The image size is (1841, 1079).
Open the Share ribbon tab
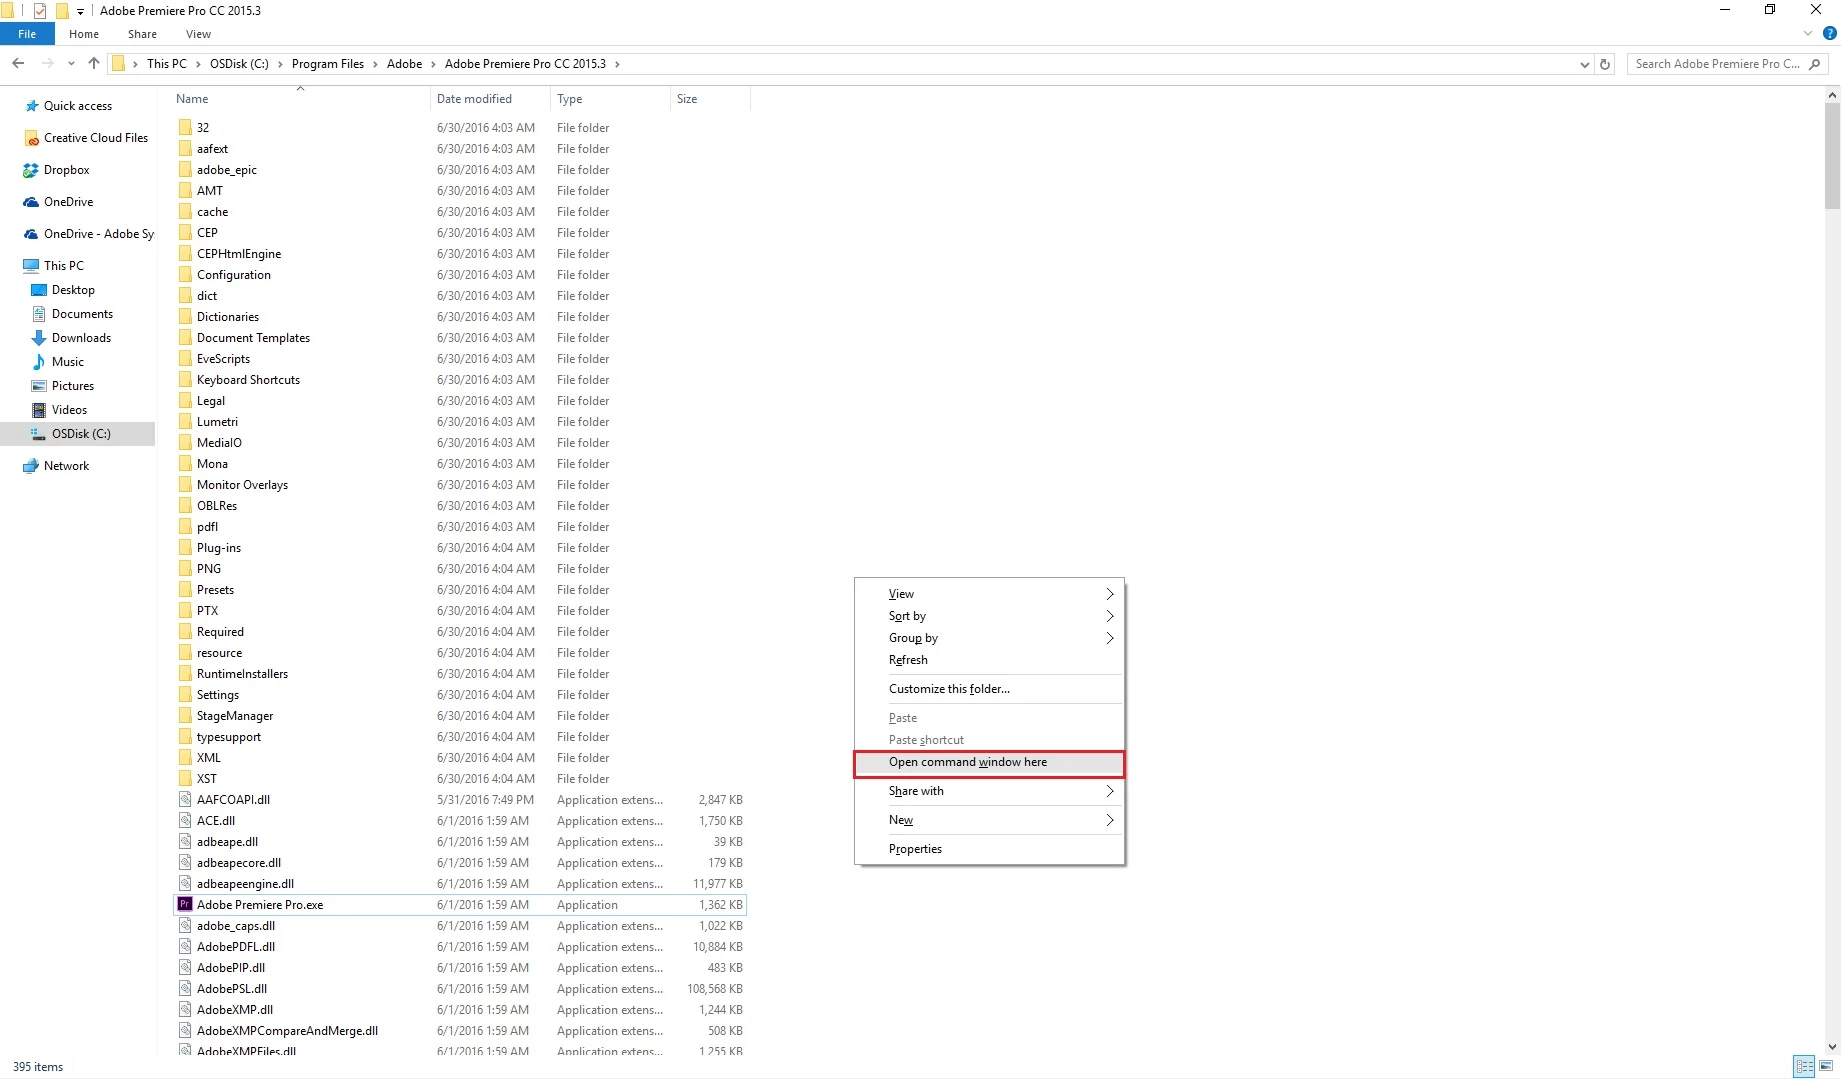142,34
